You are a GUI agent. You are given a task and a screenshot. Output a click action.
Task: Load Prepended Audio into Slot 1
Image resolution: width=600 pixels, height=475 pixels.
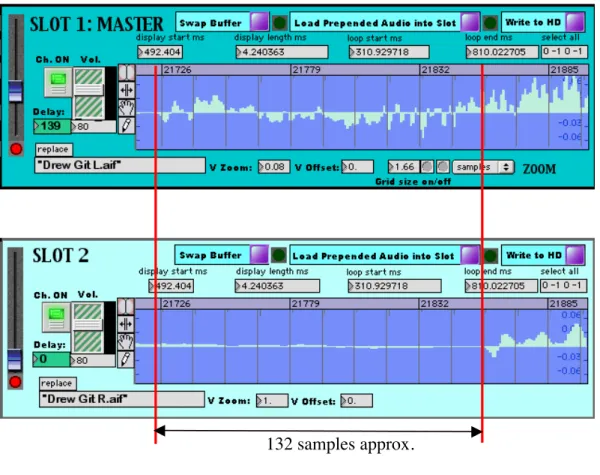470,22
